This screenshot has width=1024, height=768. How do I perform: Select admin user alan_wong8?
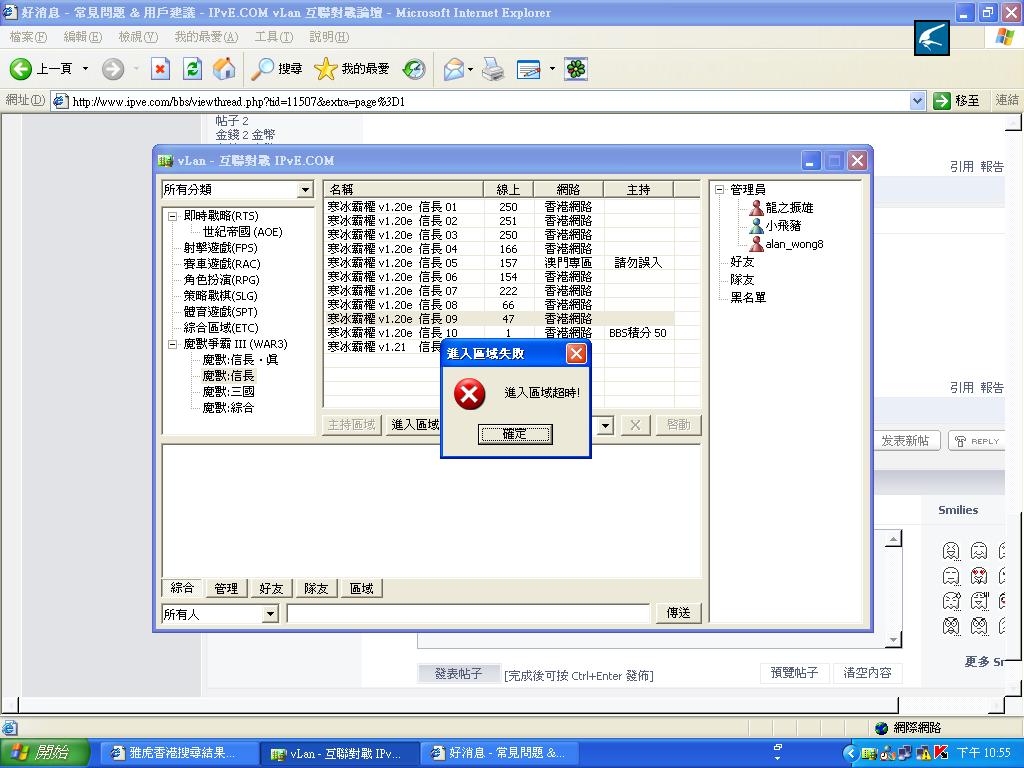point(794,244)
